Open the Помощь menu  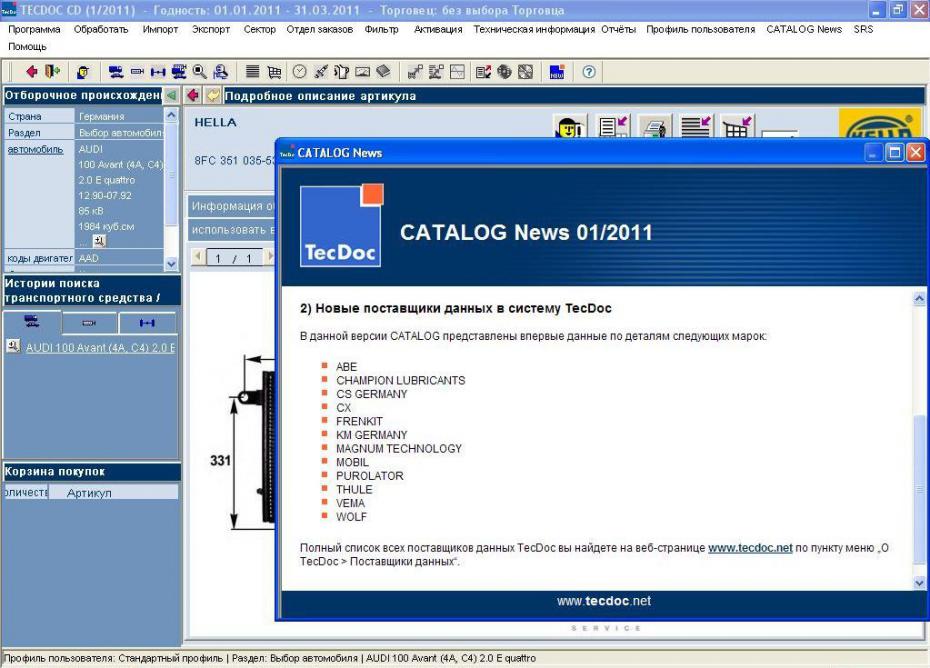pos(27,46)
